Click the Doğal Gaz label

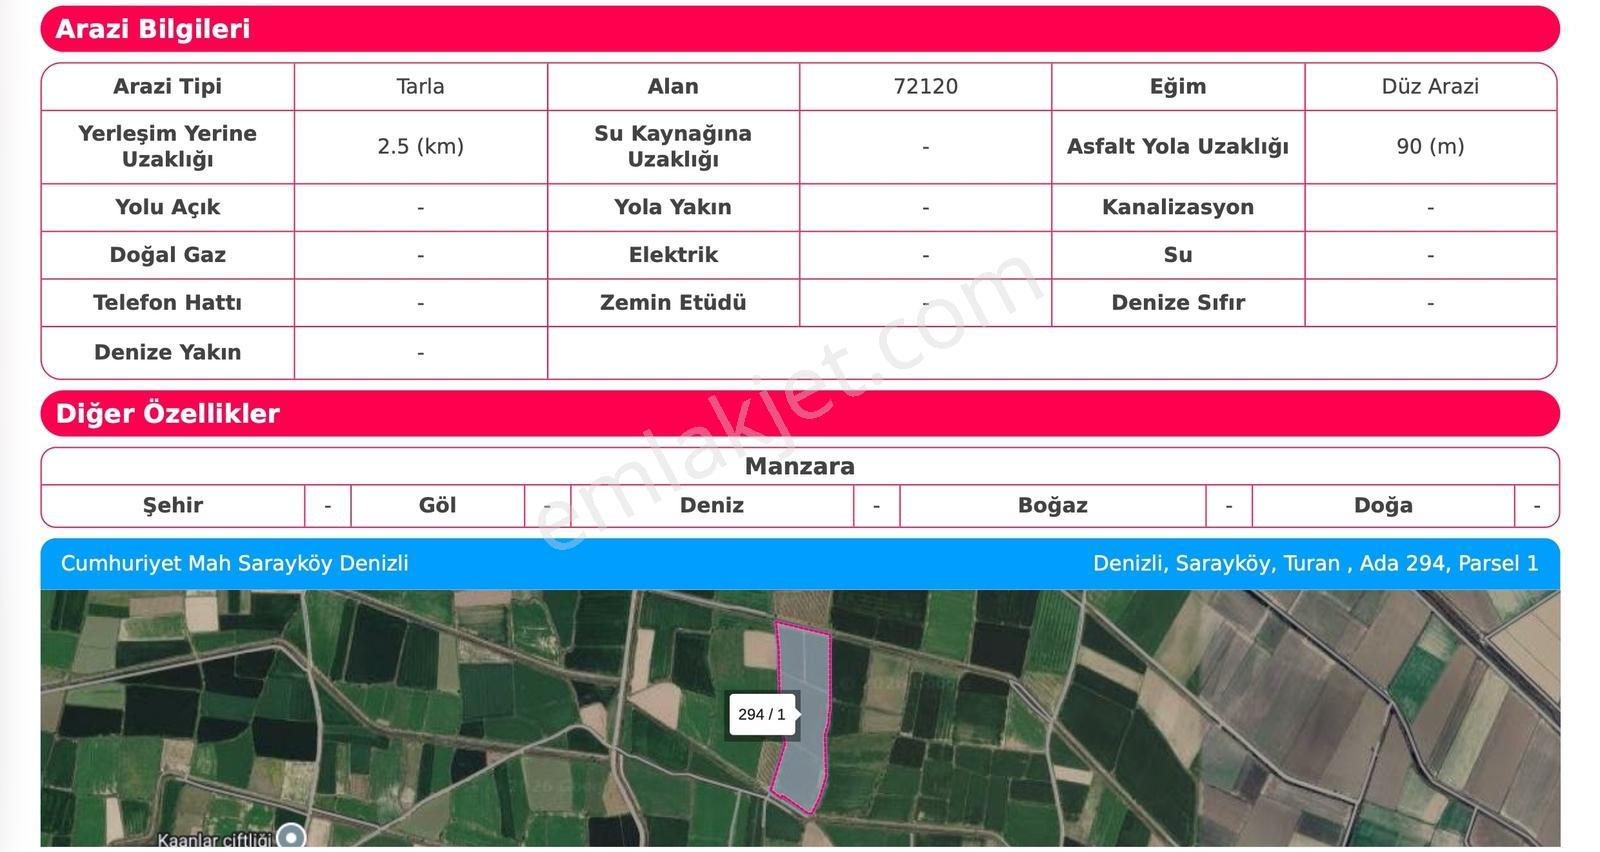[x=168, y=256]
